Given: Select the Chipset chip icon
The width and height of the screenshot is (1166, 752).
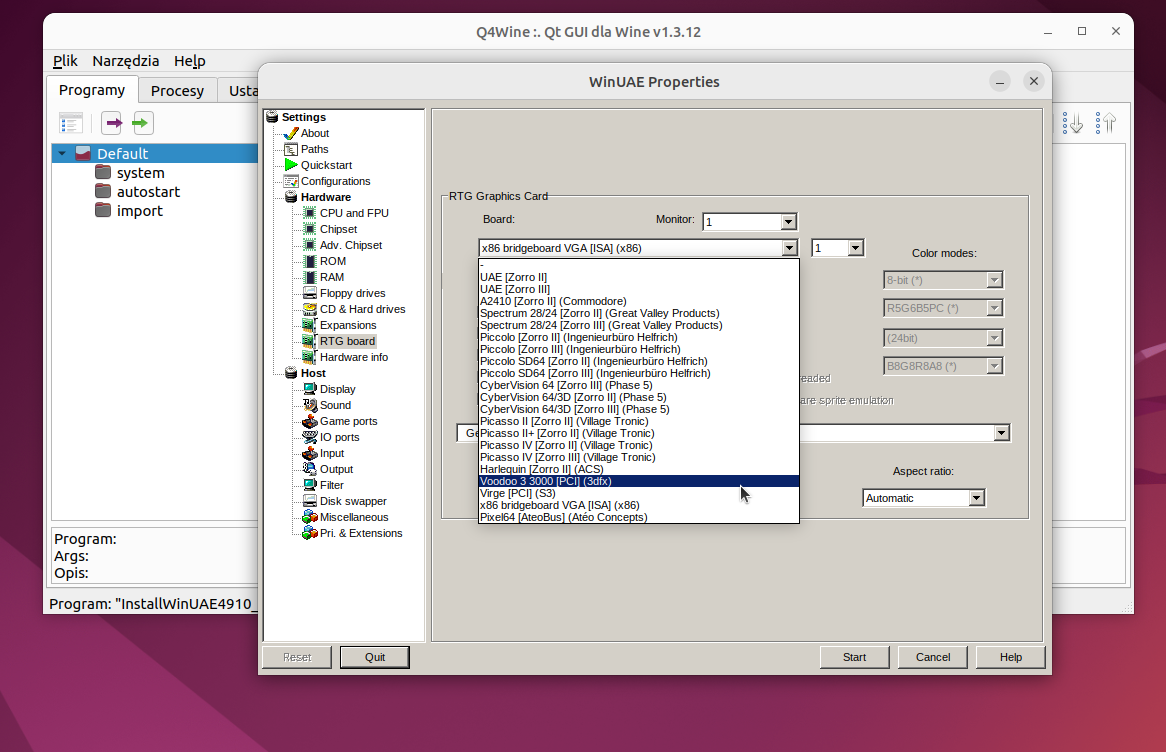Looking at the screenshot, I should pyautogui.click(x=310, y=229).
